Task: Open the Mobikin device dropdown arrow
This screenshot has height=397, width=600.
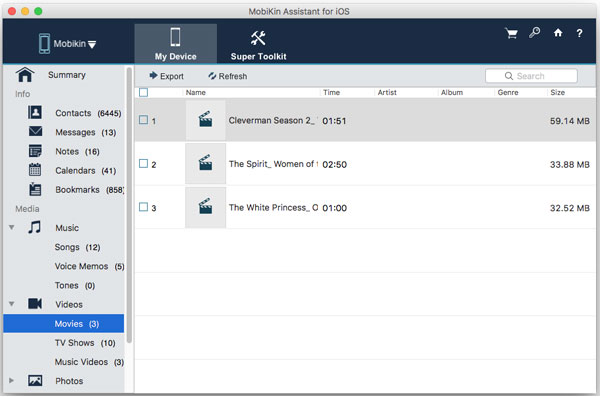Action: pyautogui.click(x=92, y=45)
